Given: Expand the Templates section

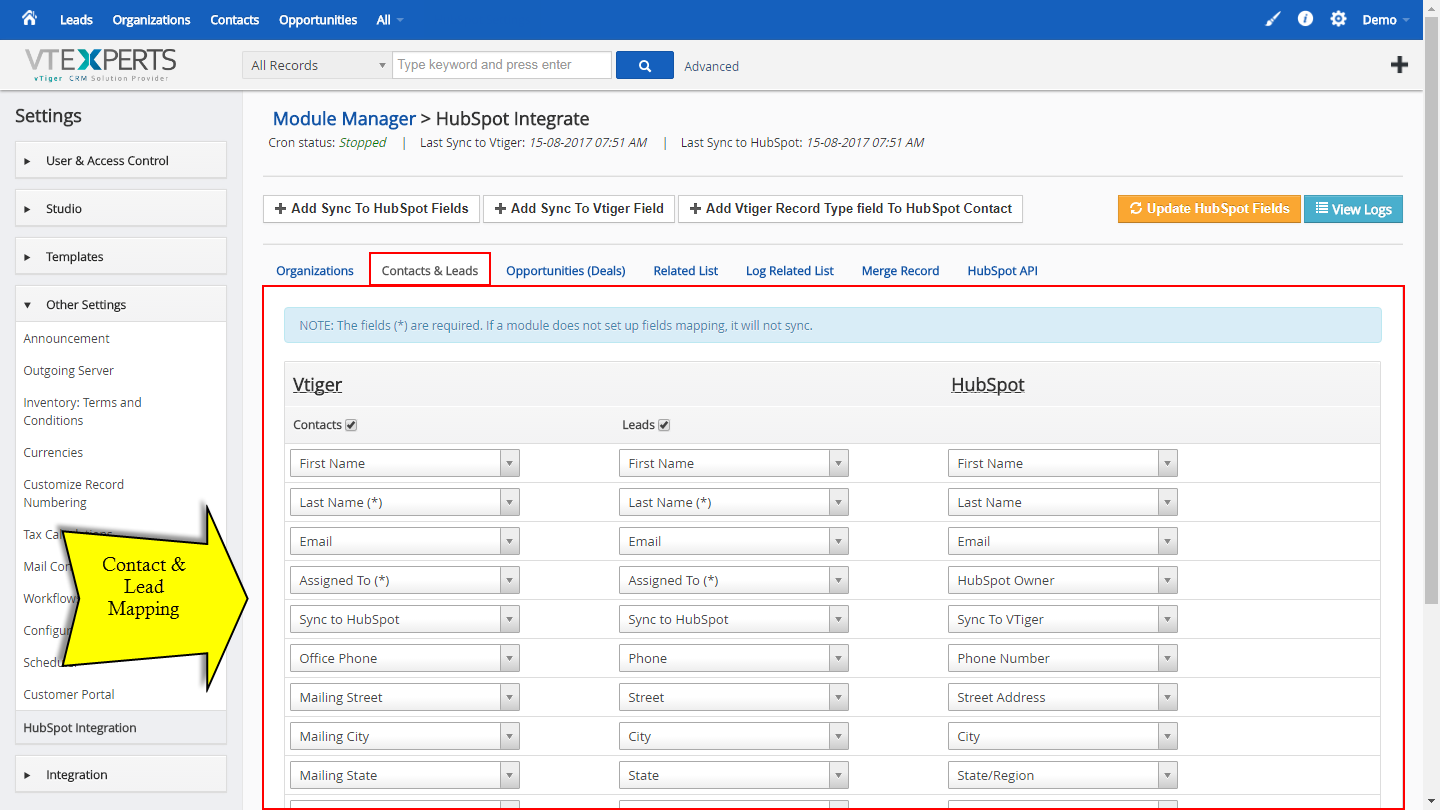Looking at the screenshot, I should click(x=121, y=256).
